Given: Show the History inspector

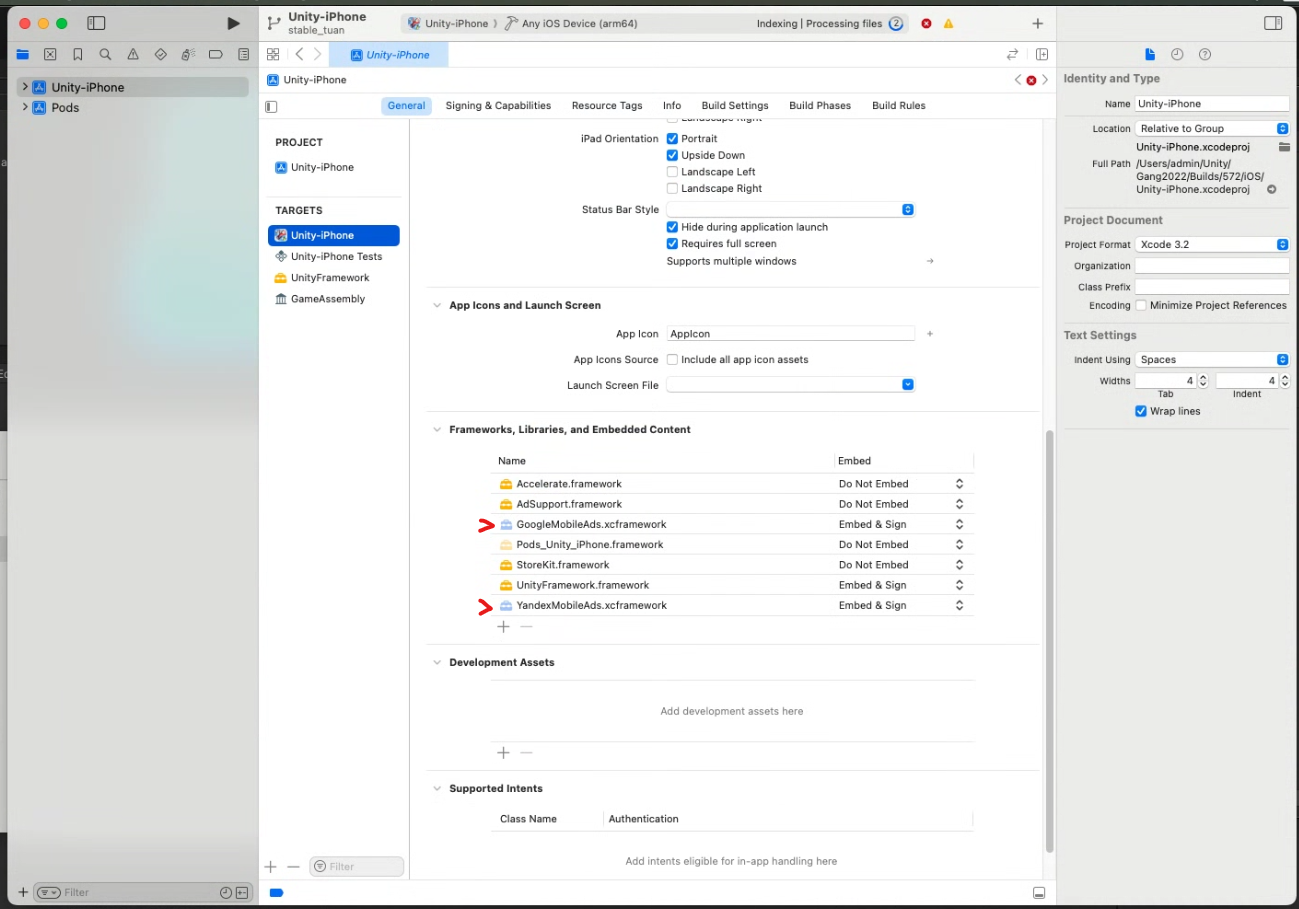Looking at the screenshot, I should 1177,54.
